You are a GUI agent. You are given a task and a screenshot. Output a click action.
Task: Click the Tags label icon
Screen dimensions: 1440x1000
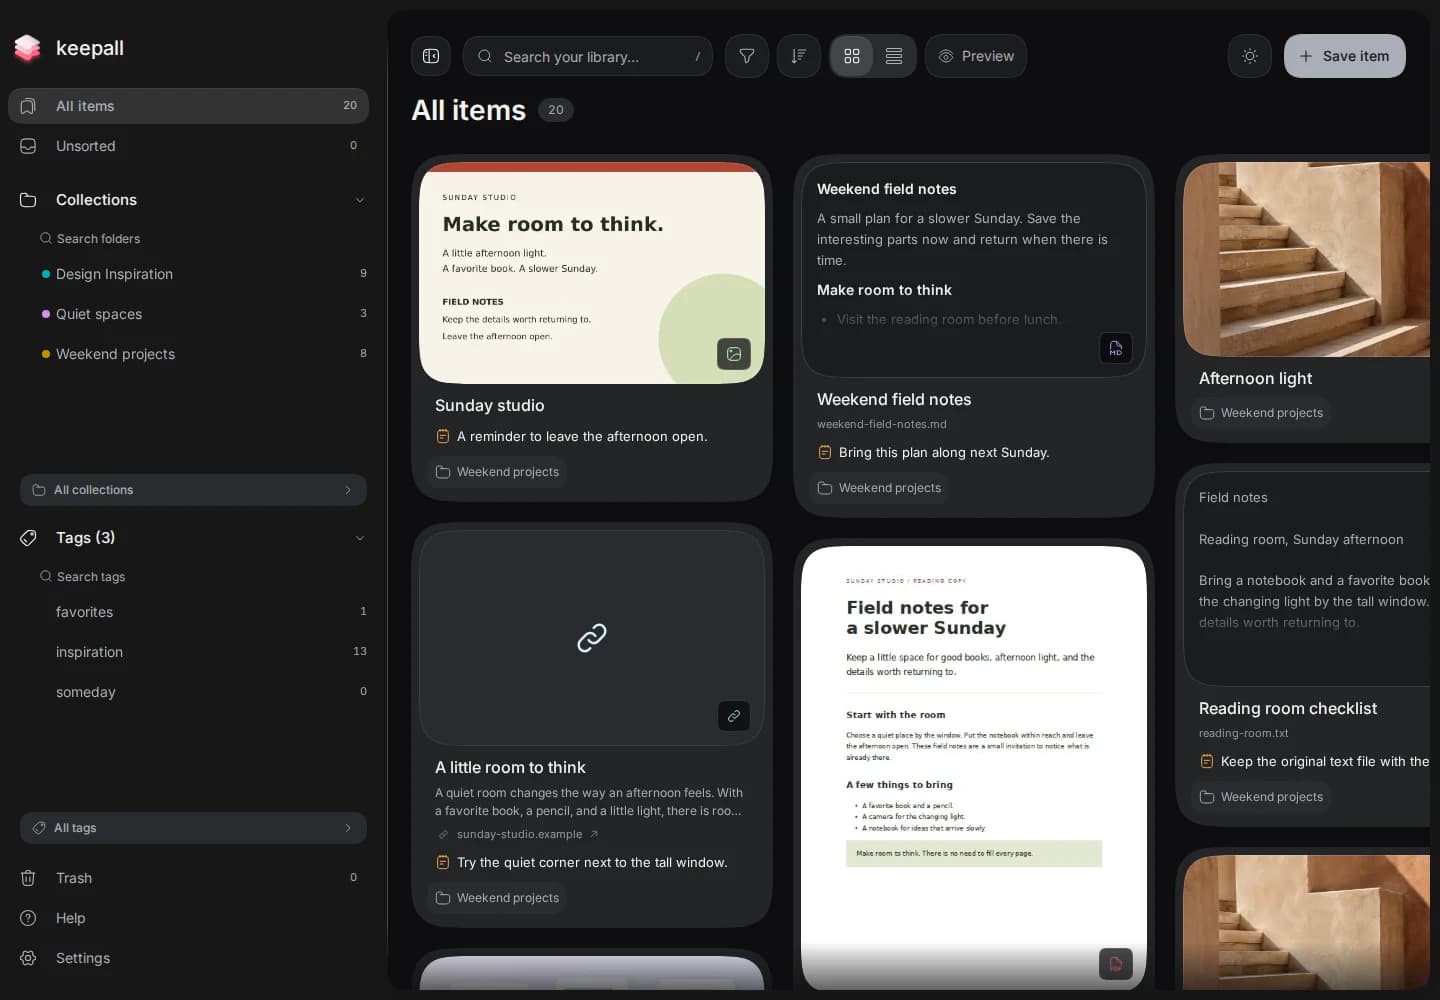point(28,538)
